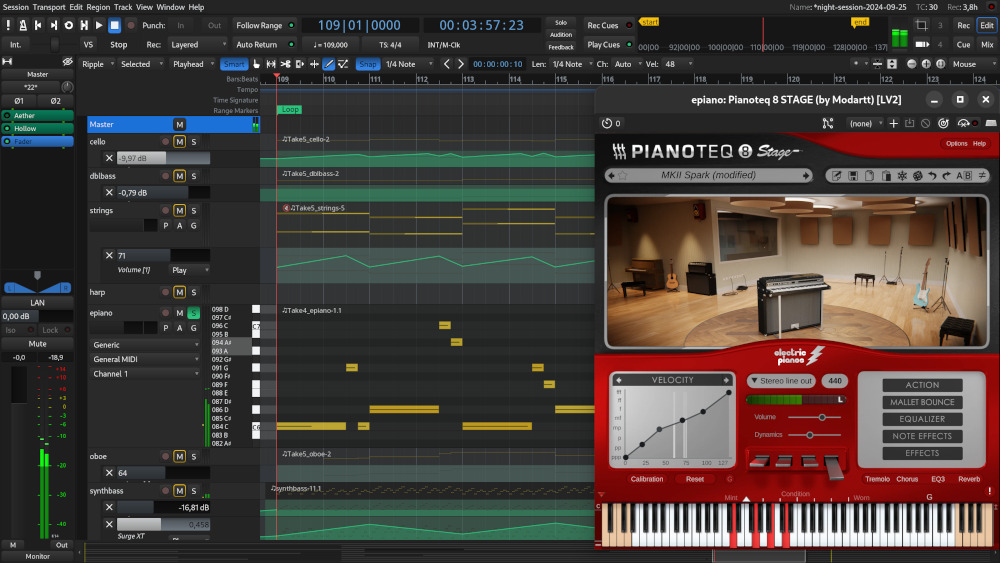This screenshot has height=563, width=1000.
Task: Open the Layered record mode dropdown
Action: 198,45
